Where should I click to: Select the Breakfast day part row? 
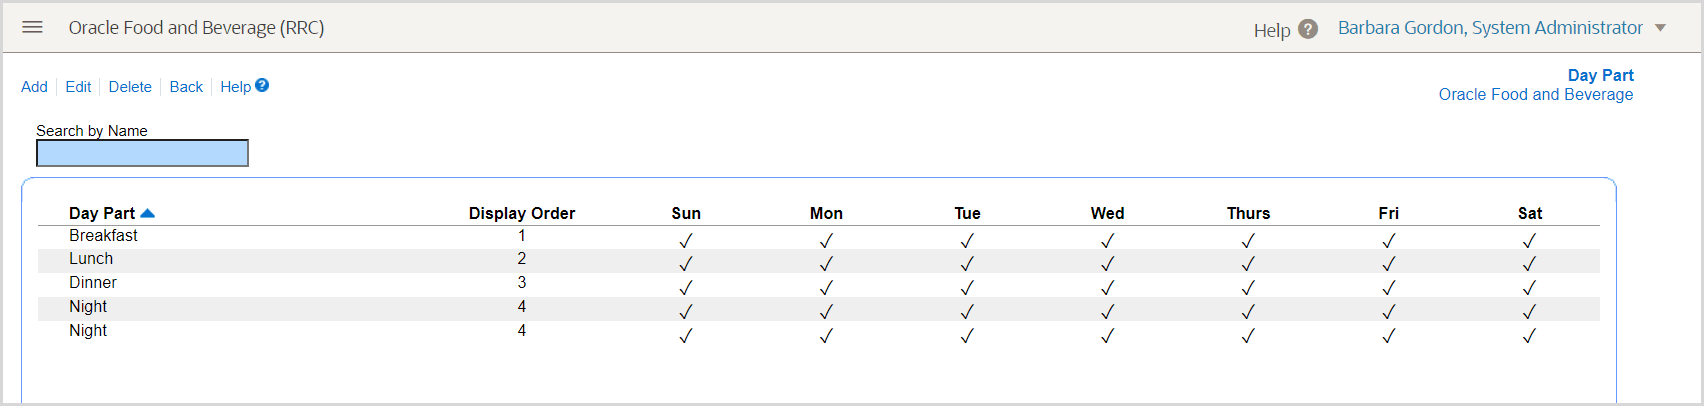coord(103,236)
